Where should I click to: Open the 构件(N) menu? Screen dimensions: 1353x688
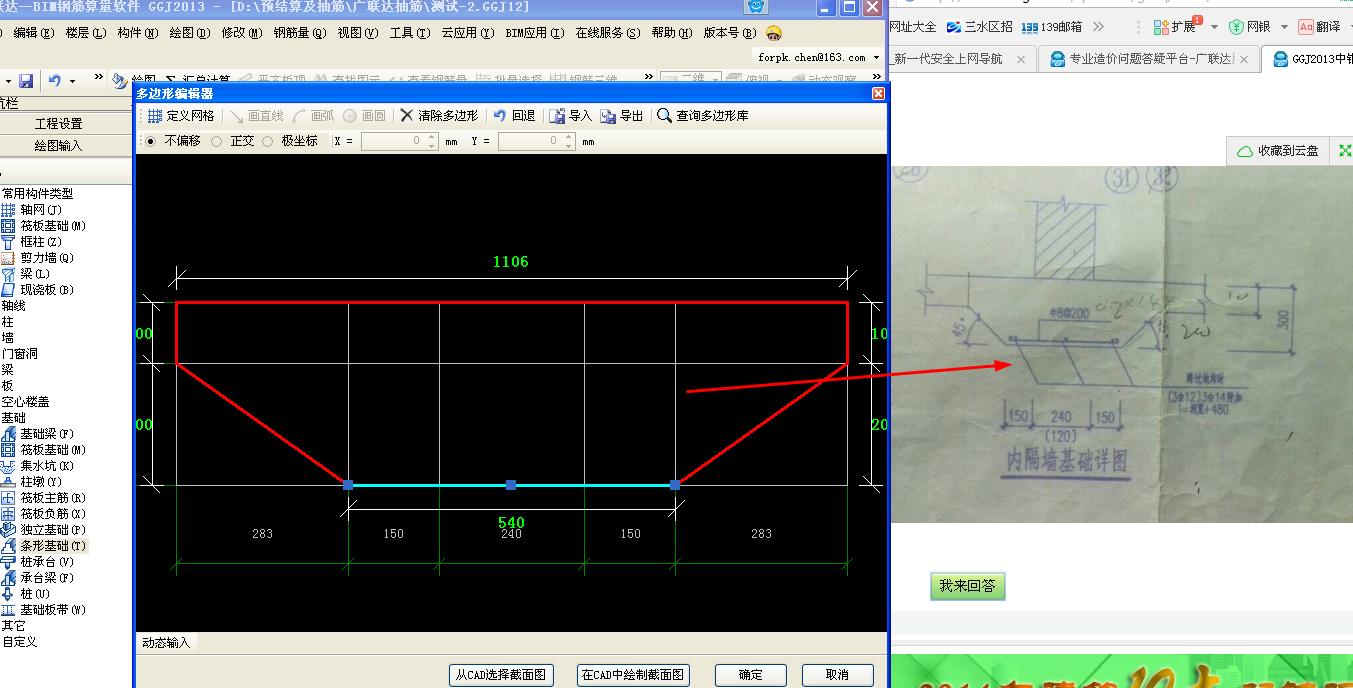[x=137, y=33]
